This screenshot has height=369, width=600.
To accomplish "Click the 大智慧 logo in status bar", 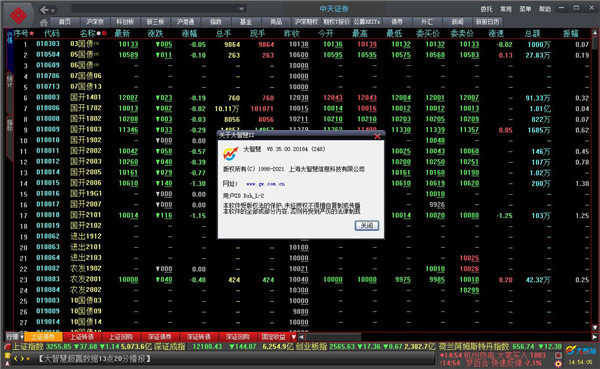I will (x=581, y=350).
